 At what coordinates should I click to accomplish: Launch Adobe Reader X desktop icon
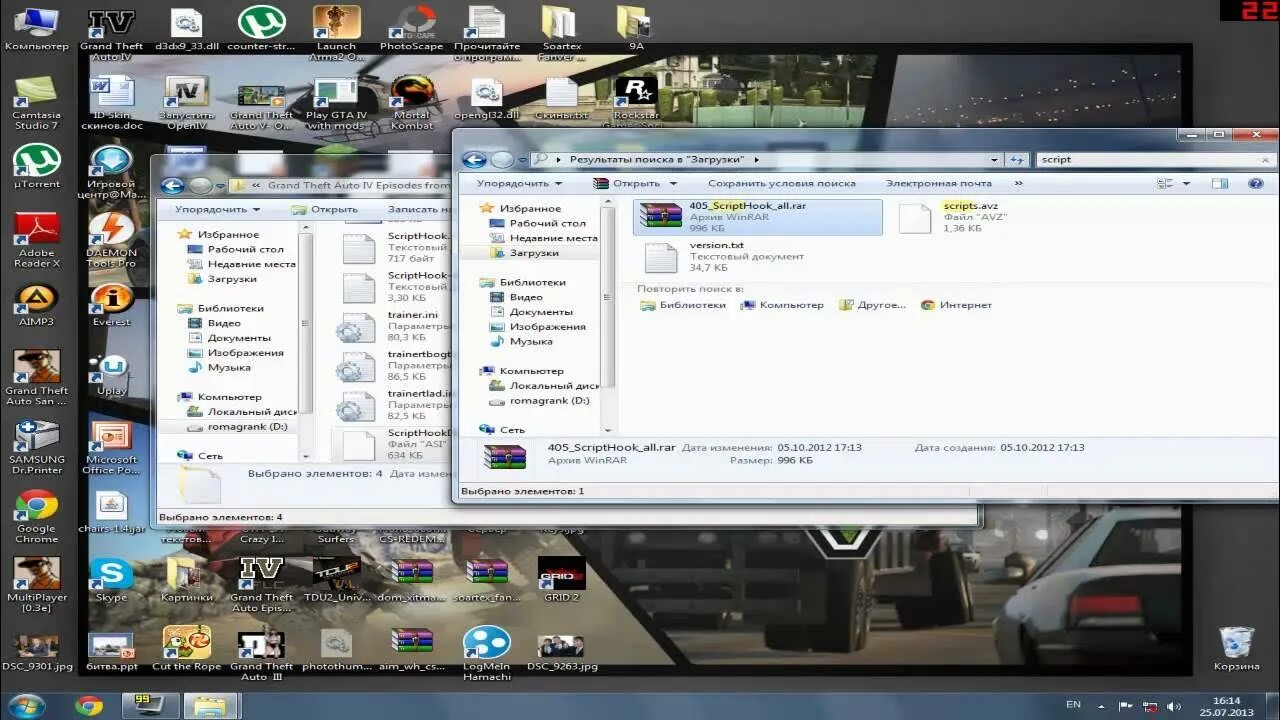(x=37, y=241)
